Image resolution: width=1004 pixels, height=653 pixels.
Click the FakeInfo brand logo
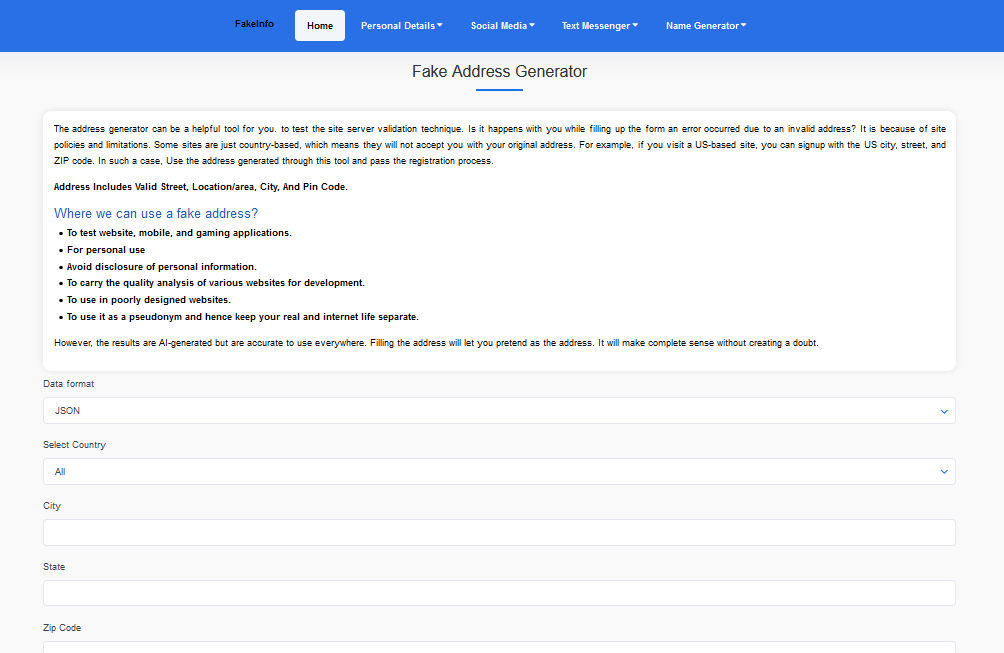(254, 25)
